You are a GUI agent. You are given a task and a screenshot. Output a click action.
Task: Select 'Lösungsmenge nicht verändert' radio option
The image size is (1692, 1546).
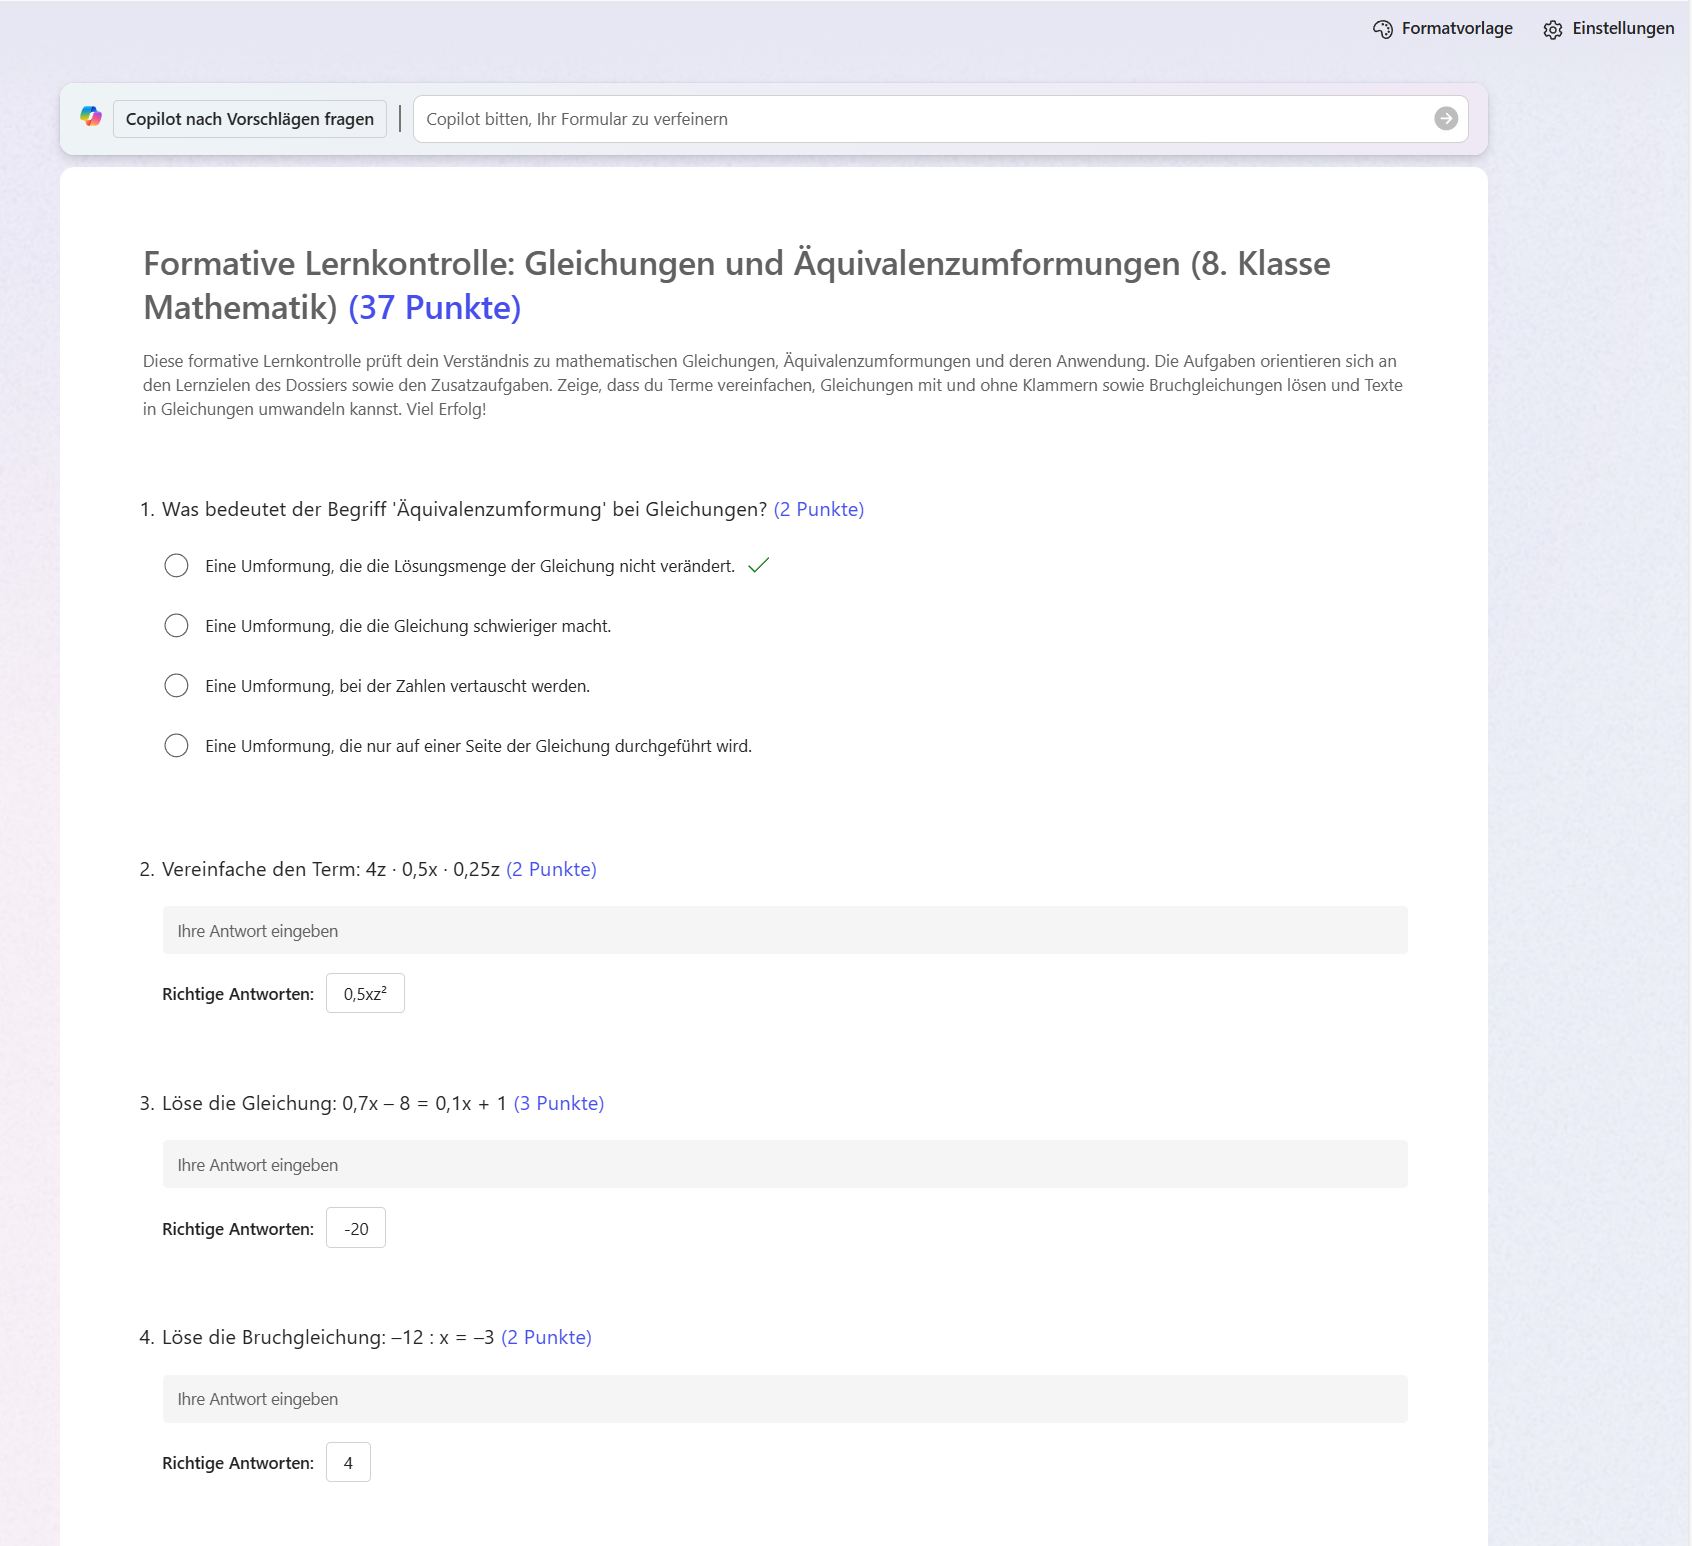pos(176,566)
